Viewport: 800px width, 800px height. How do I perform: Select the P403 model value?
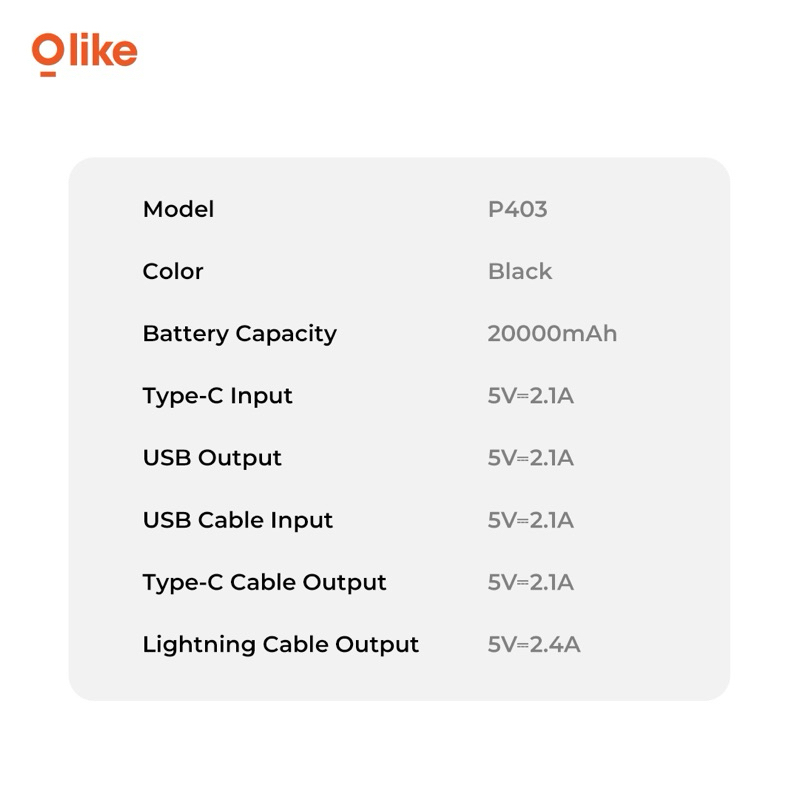tap(517, 209)
